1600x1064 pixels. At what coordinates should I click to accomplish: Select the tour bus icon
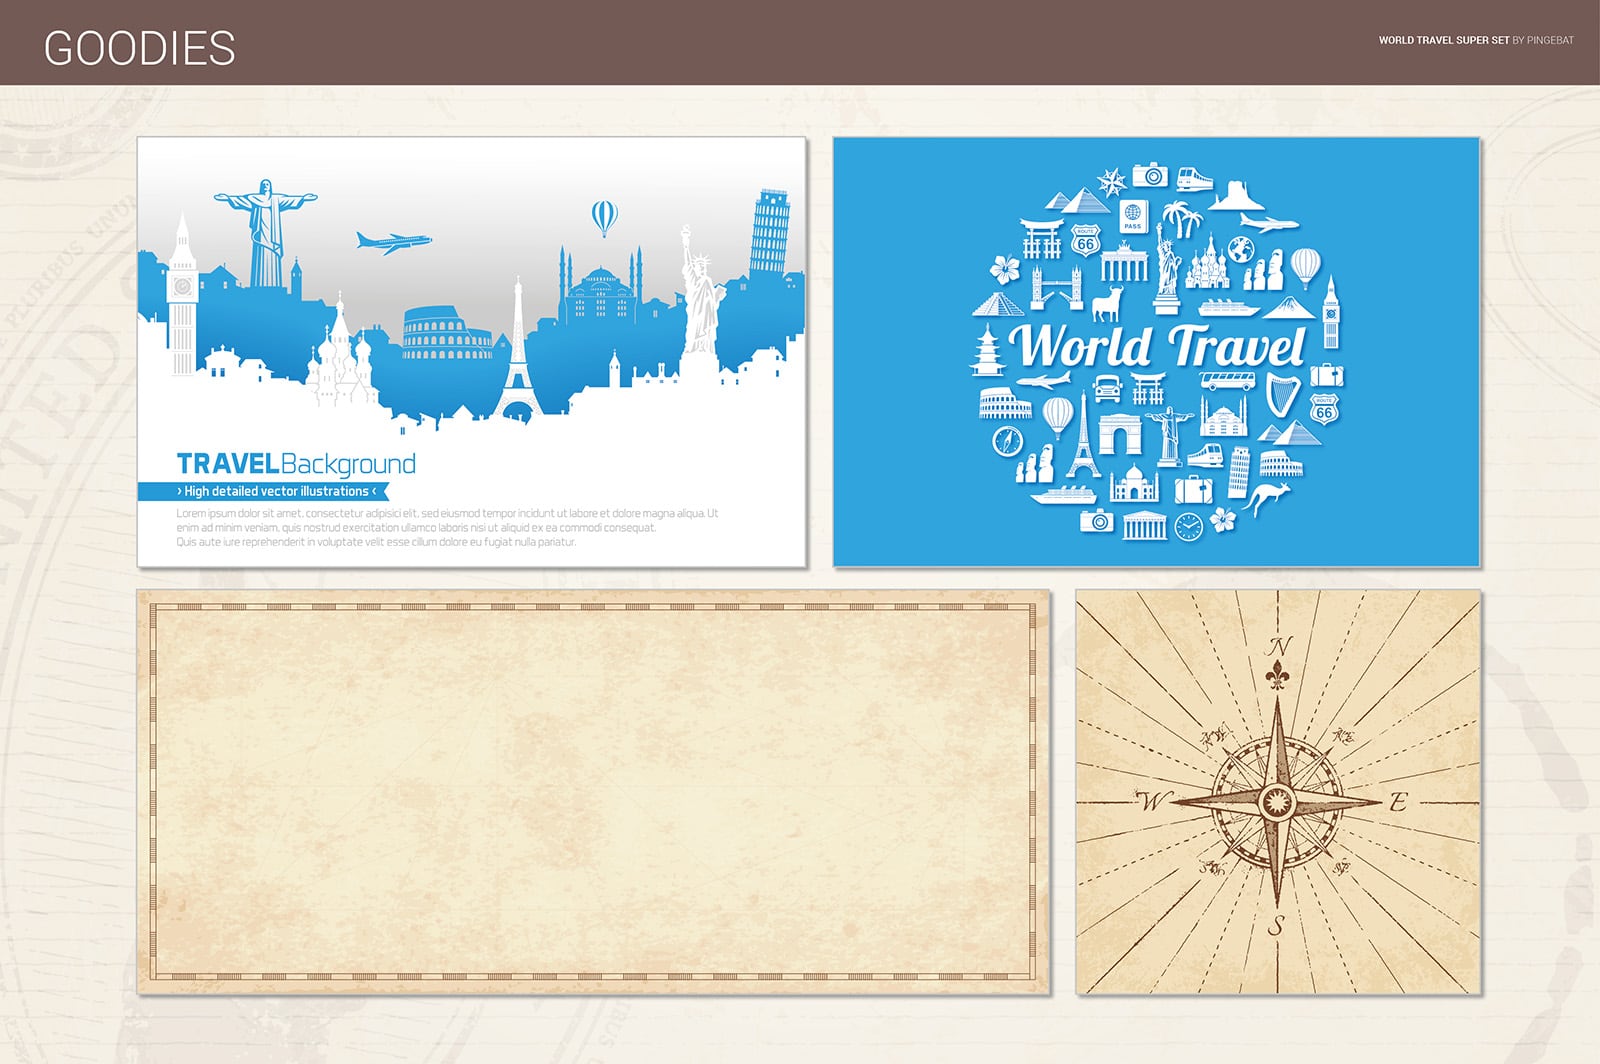click(x=1226, y=380)
